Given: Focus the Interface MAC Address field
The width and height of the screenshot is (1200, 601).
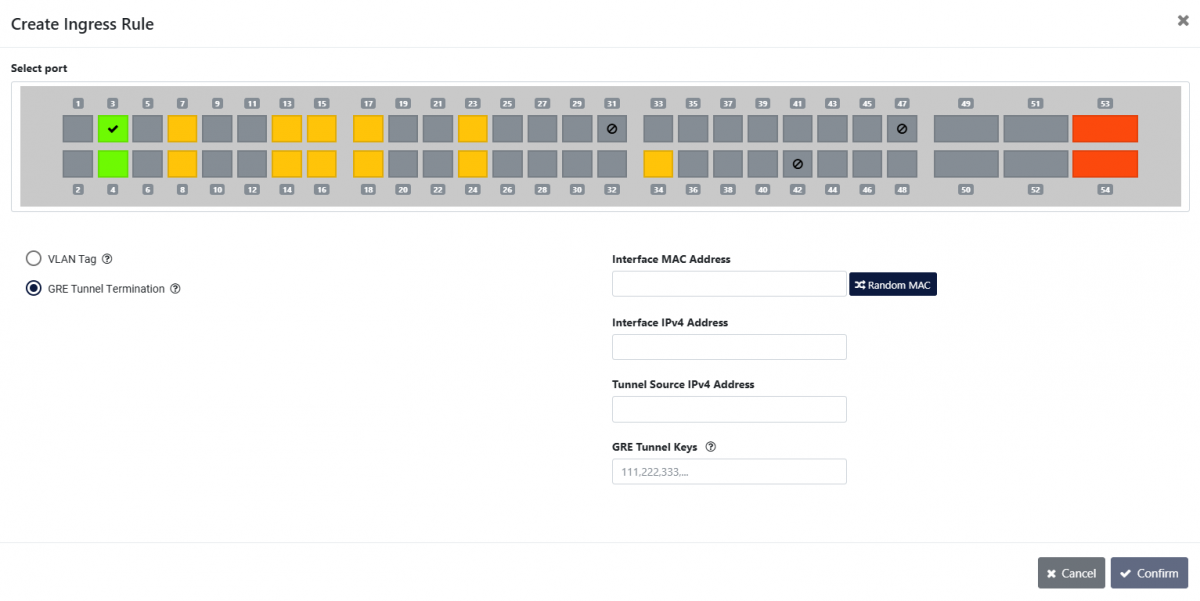Looking at the screenshot, I should tap(729, 284).
